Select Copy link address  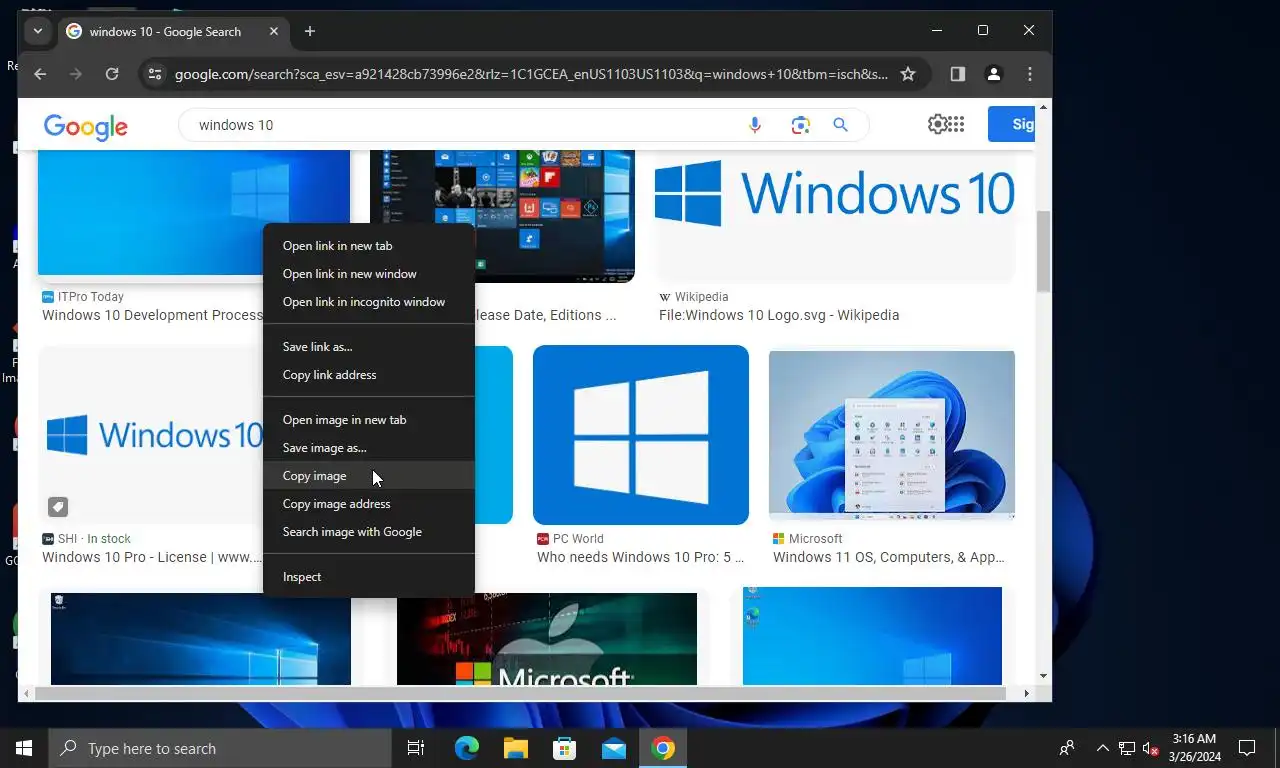[x=369, y=375]
